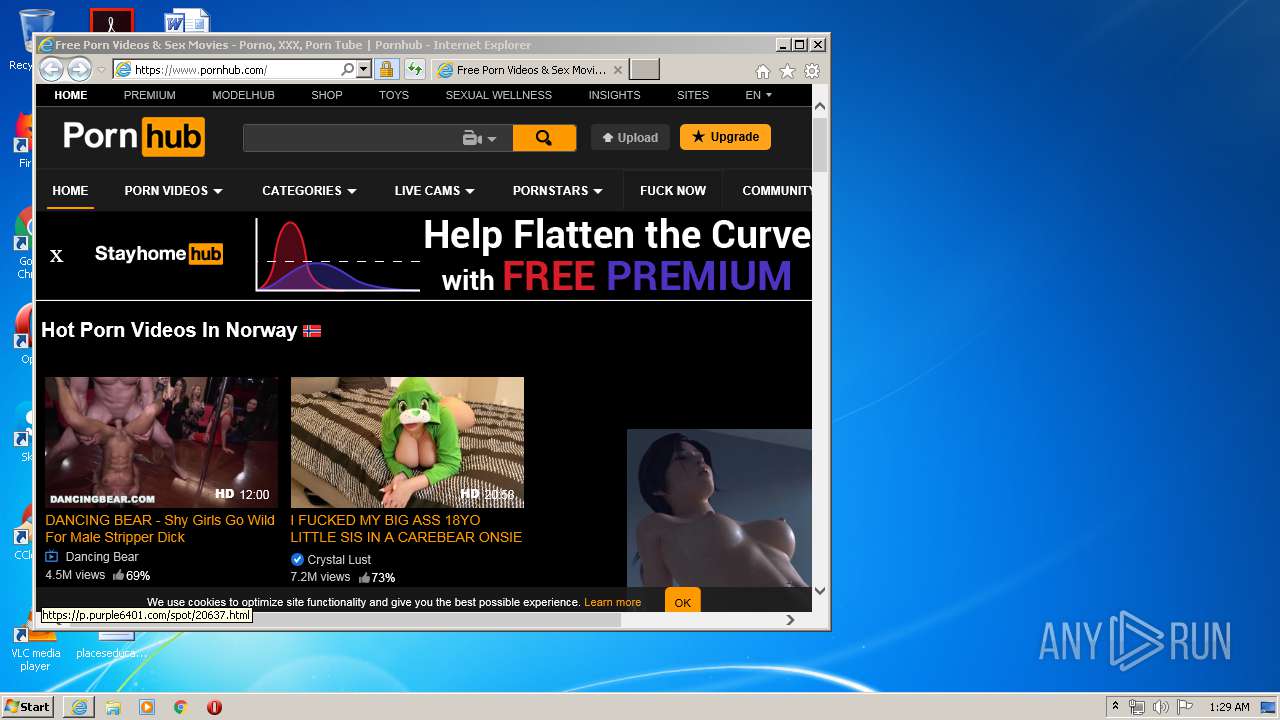Click the IE forward arrow button

pos(79,69)
